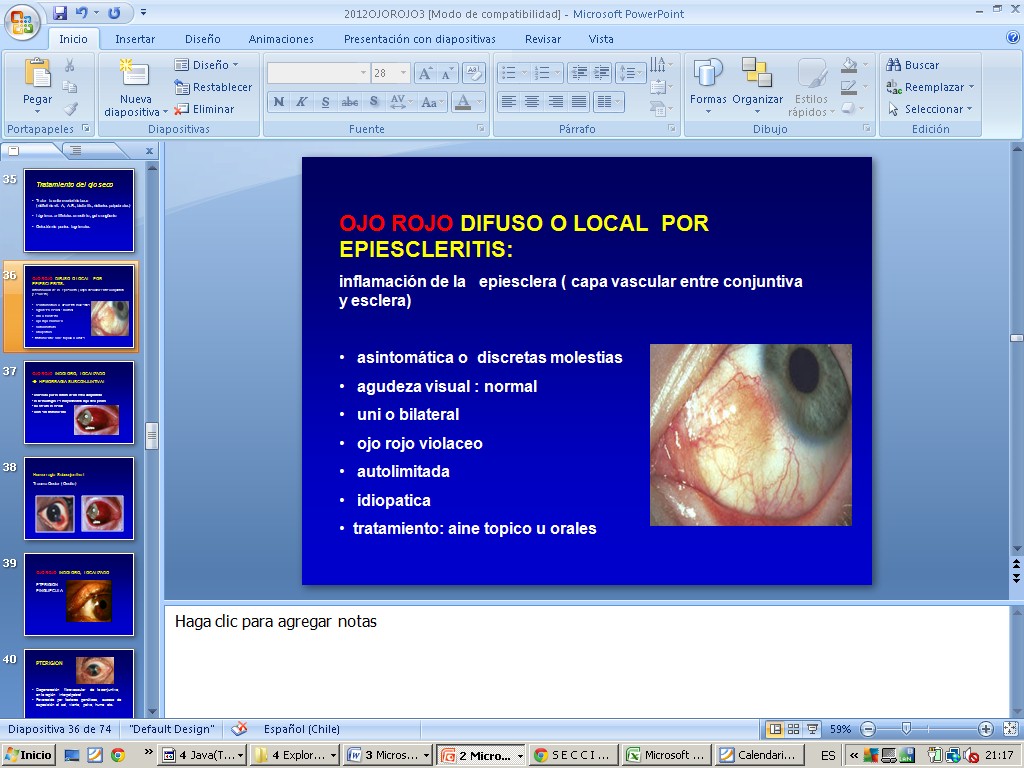Screen dimensions: 1024x768
Task: Click the Buscar find icon
Action: click(894, 65)
